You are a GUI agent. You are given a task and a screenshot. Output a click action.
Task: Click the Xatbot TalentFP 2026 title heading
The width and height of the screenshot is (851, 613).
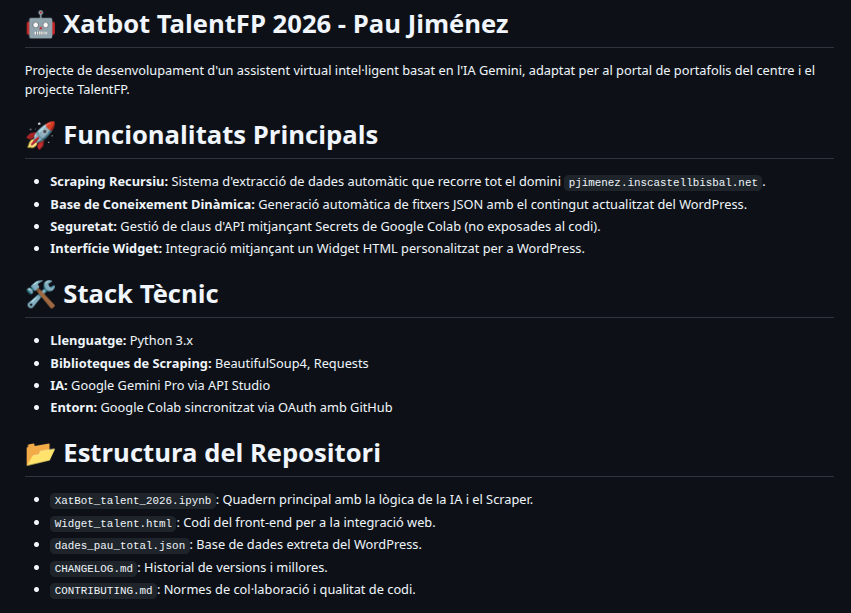click(286, 25)
